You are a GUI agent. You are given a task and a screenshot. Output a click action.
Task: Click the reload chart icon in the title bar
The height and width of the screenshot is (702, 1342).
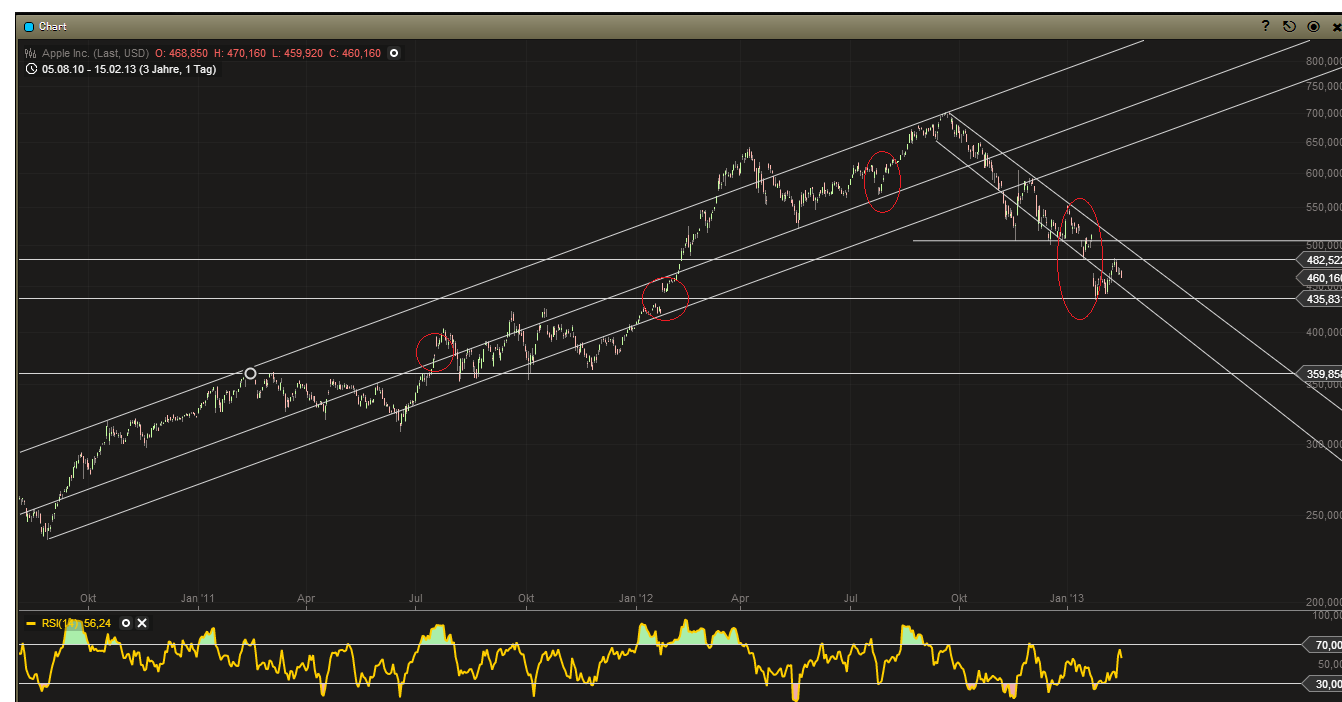pos(1290,27)
